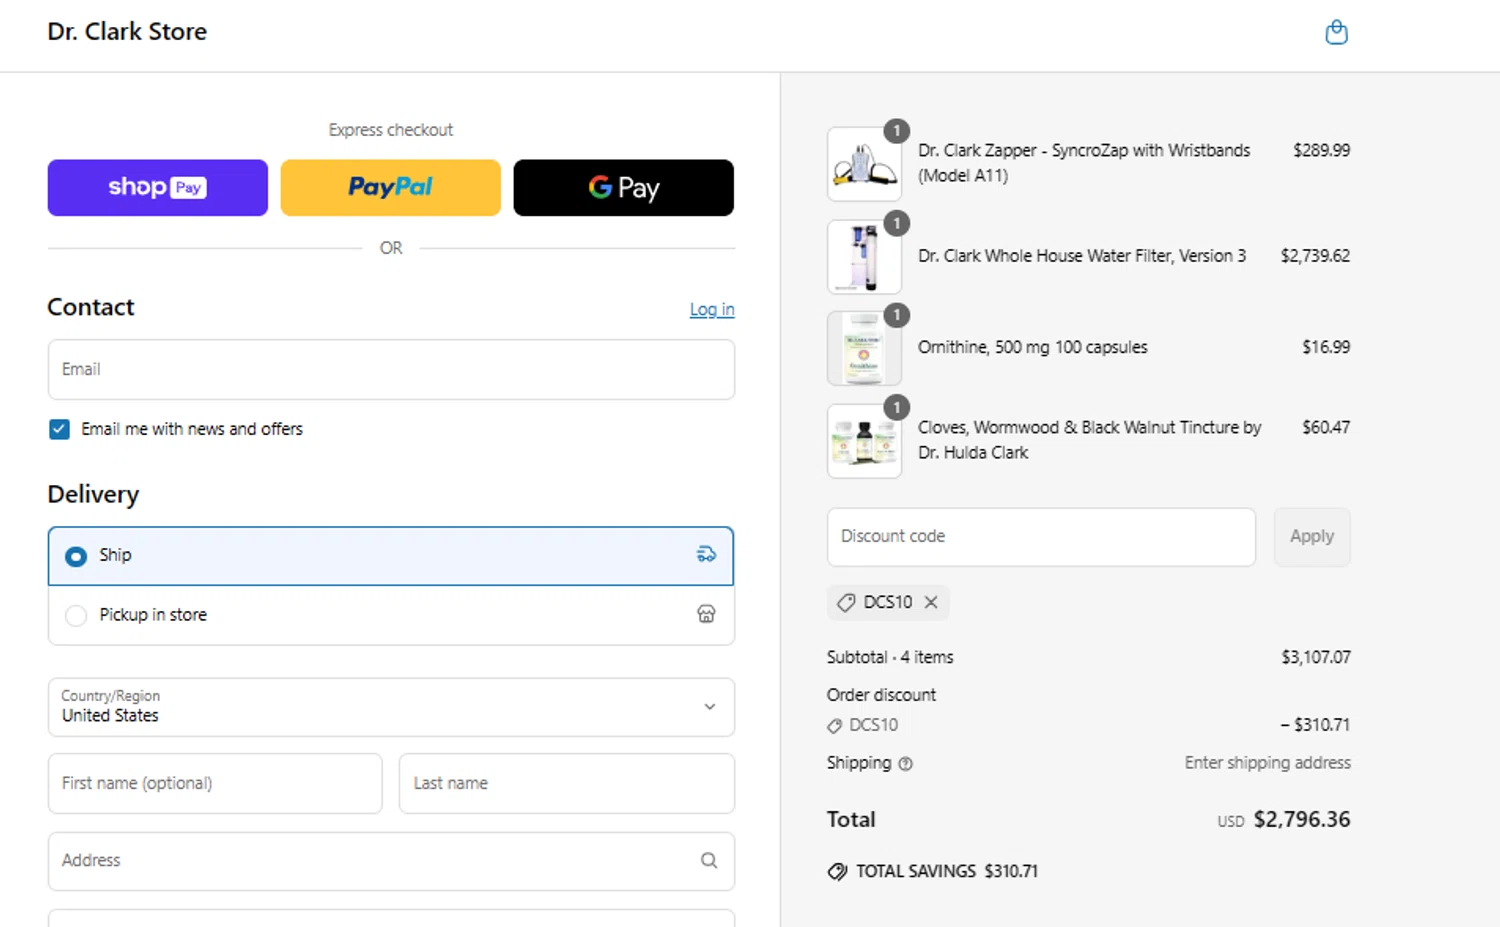Click the – $310.71 discount amount

(x=1315, y=725)
